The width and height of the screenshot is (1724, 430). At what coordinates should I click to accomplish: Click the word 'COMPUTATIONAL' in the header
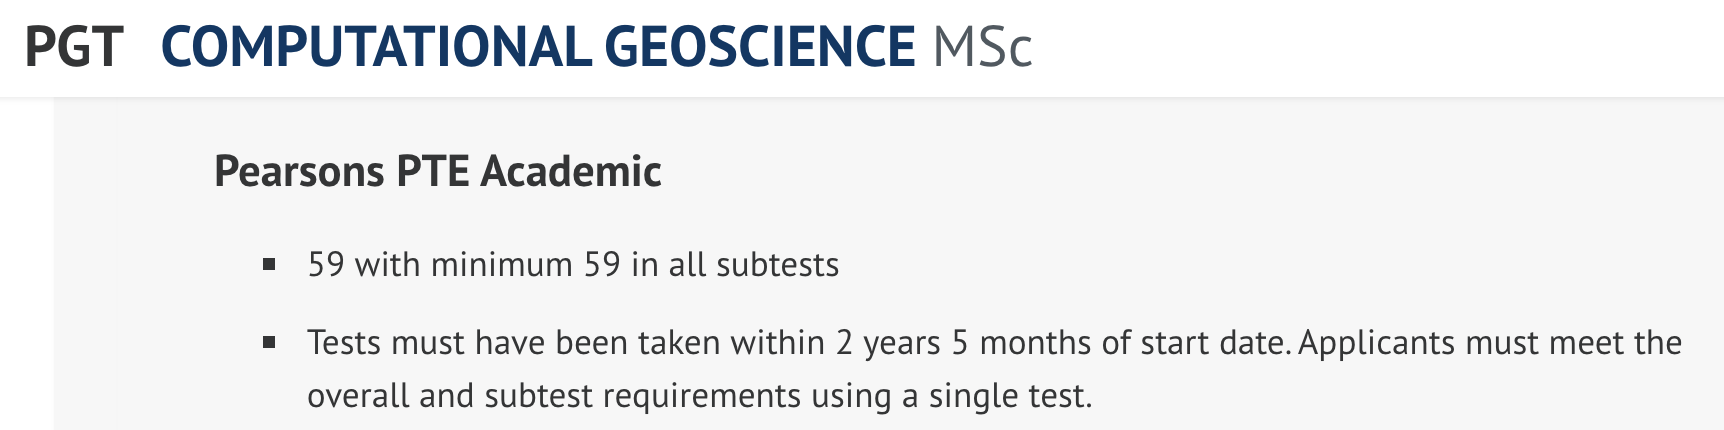pos(376,47)
